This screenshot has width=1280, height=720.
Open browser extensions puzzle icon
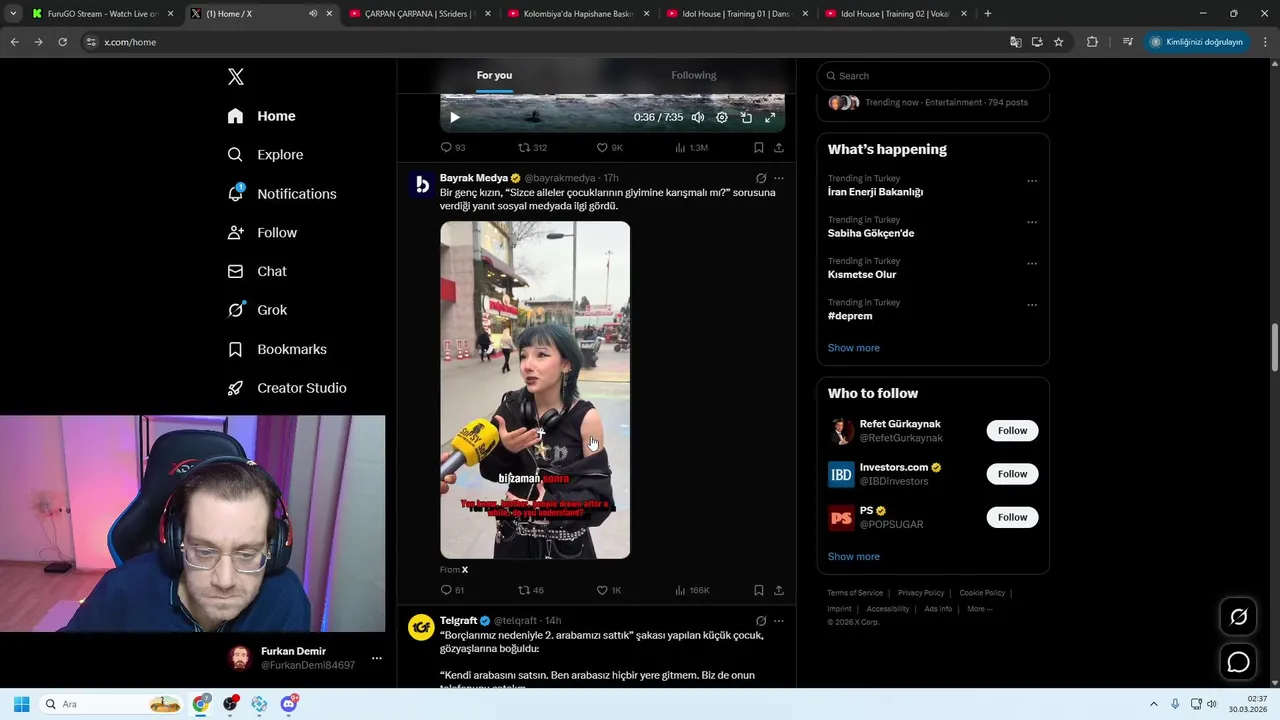point(1092,42)
